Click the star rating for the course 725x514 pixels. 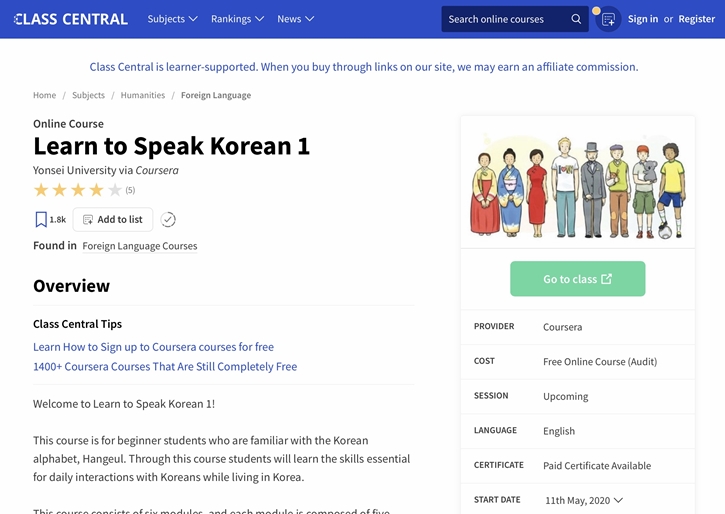[78, 190]
